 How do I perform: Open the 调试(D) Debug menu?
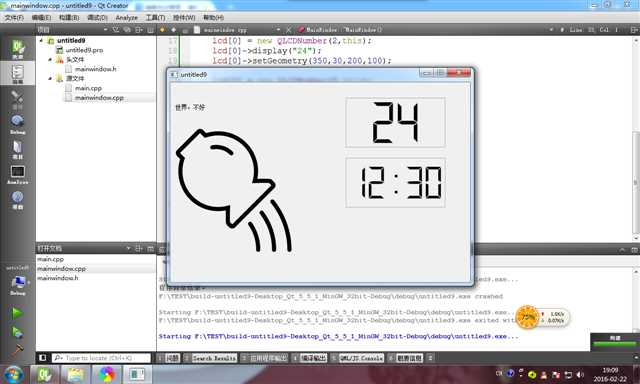pos(97,18)
